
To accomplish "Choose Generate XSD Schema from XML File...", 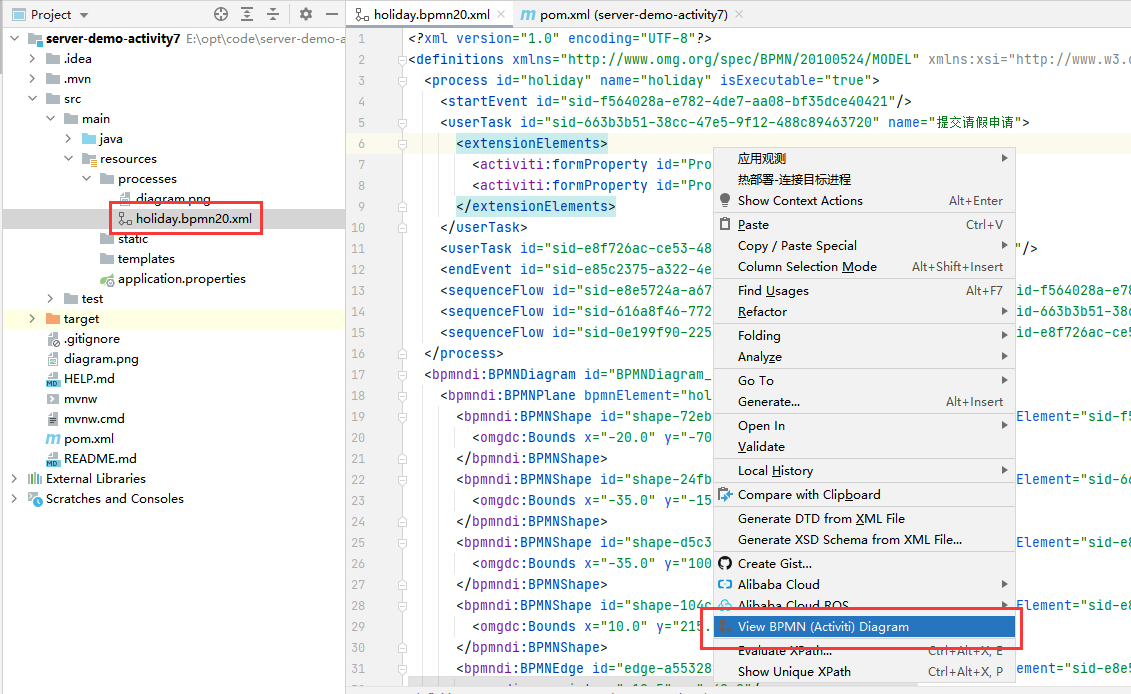I will (864, 540).
